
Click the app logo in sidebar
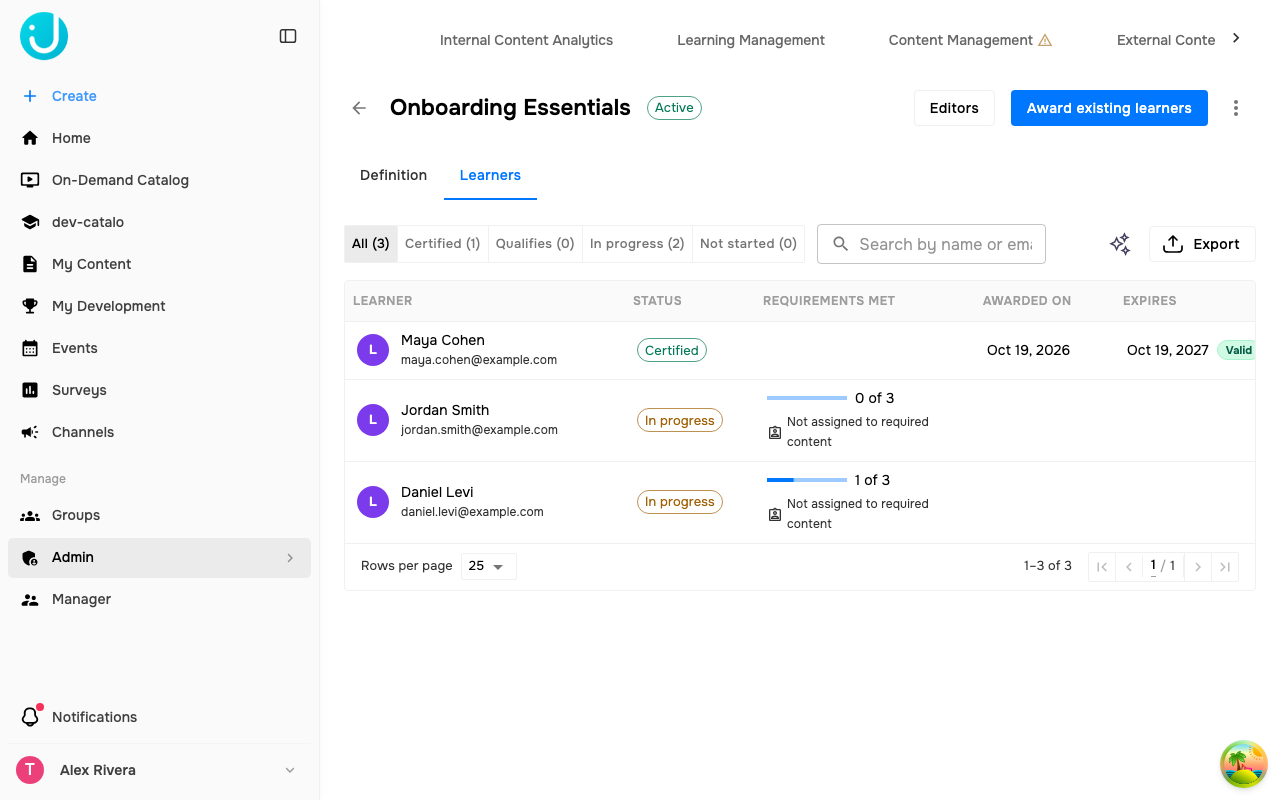(x=44, y=36)
